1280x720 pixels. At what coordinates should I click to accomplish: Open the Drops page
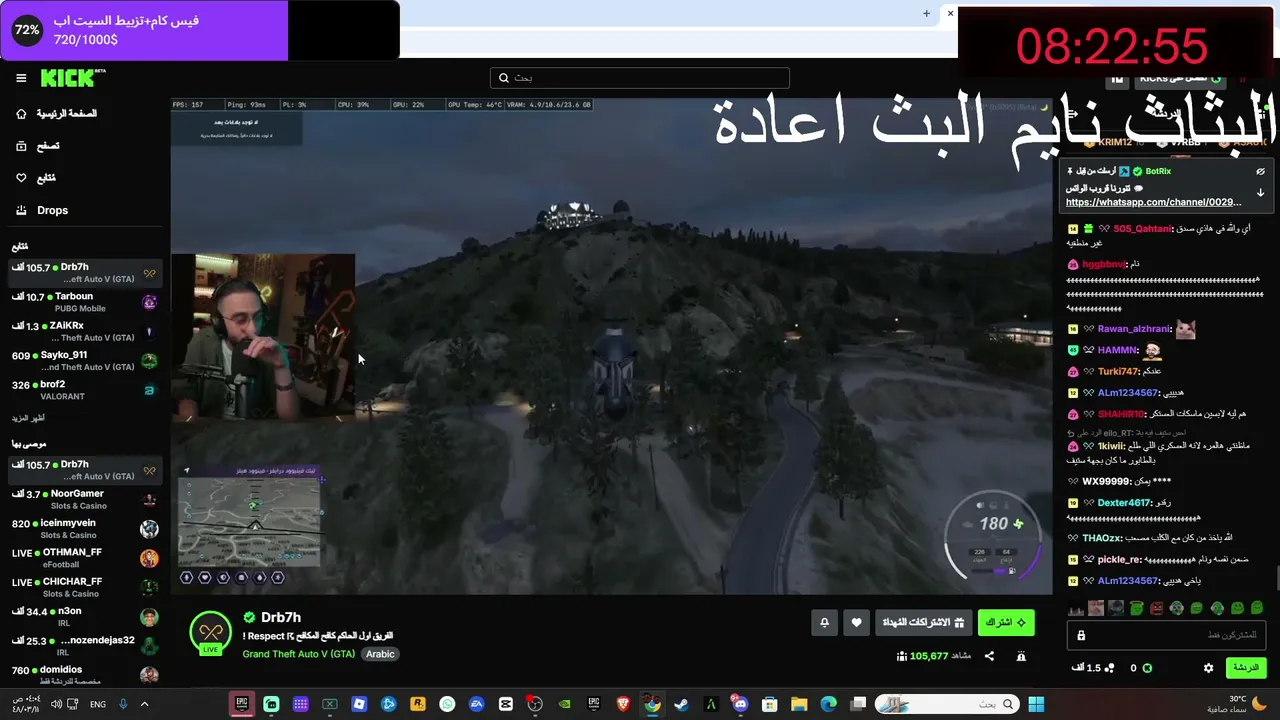tap(52, 210)
